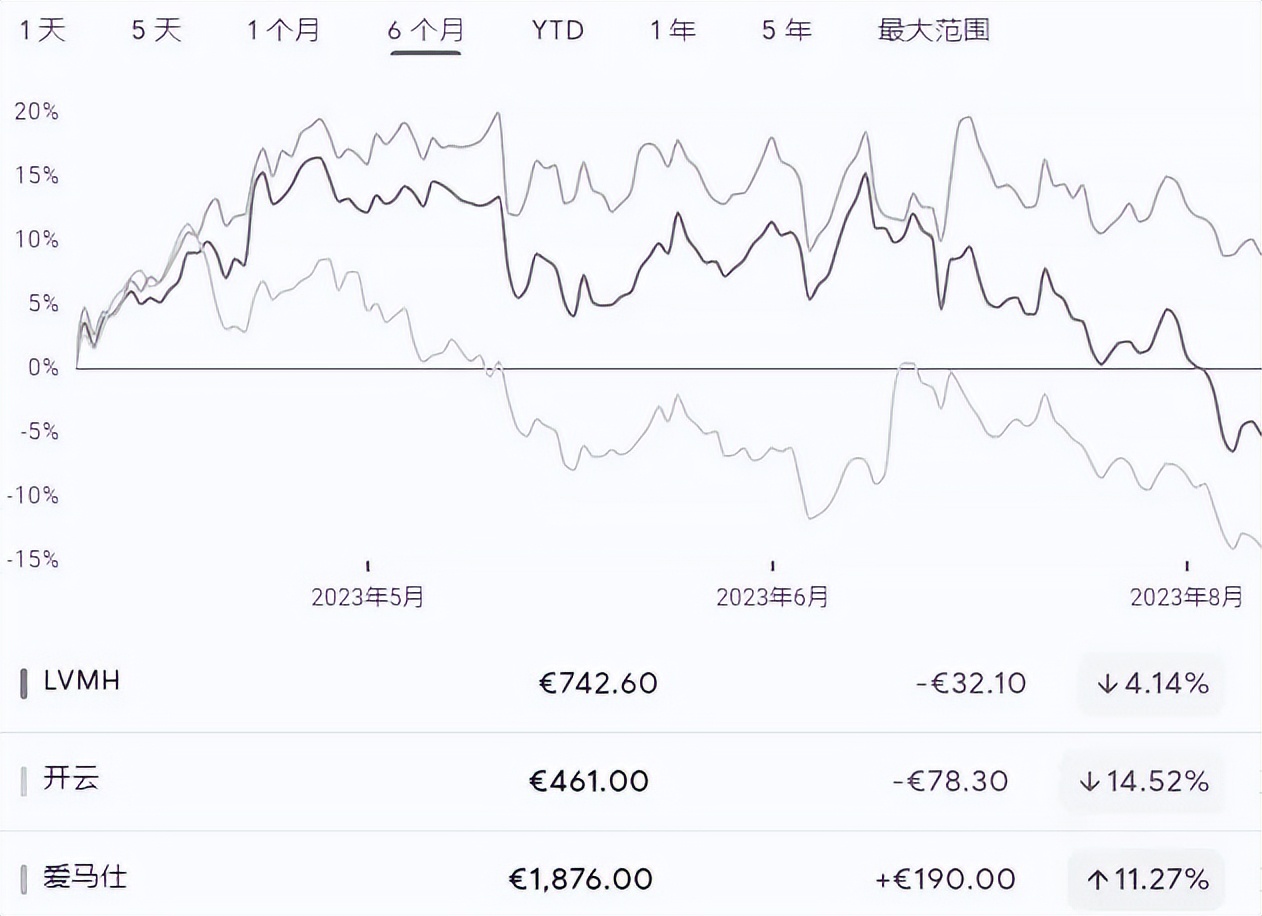Click the selected 6个月 tab
1262x916 pixels.
(425, 30)
